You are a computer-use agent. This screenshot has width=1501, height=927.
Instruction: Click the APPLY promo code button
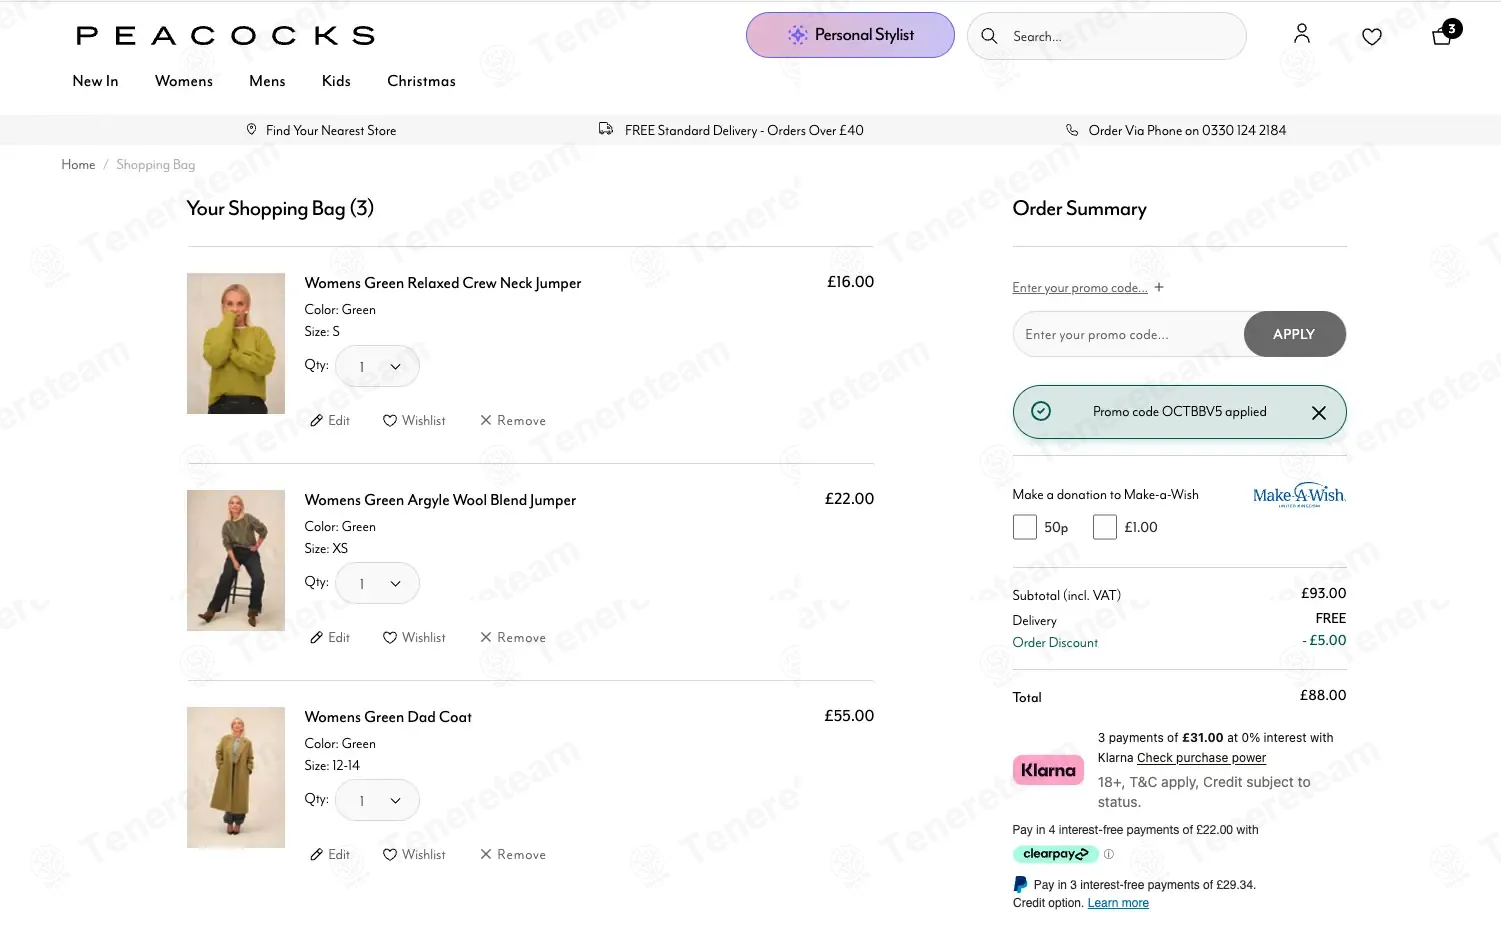pos(1294,335)
